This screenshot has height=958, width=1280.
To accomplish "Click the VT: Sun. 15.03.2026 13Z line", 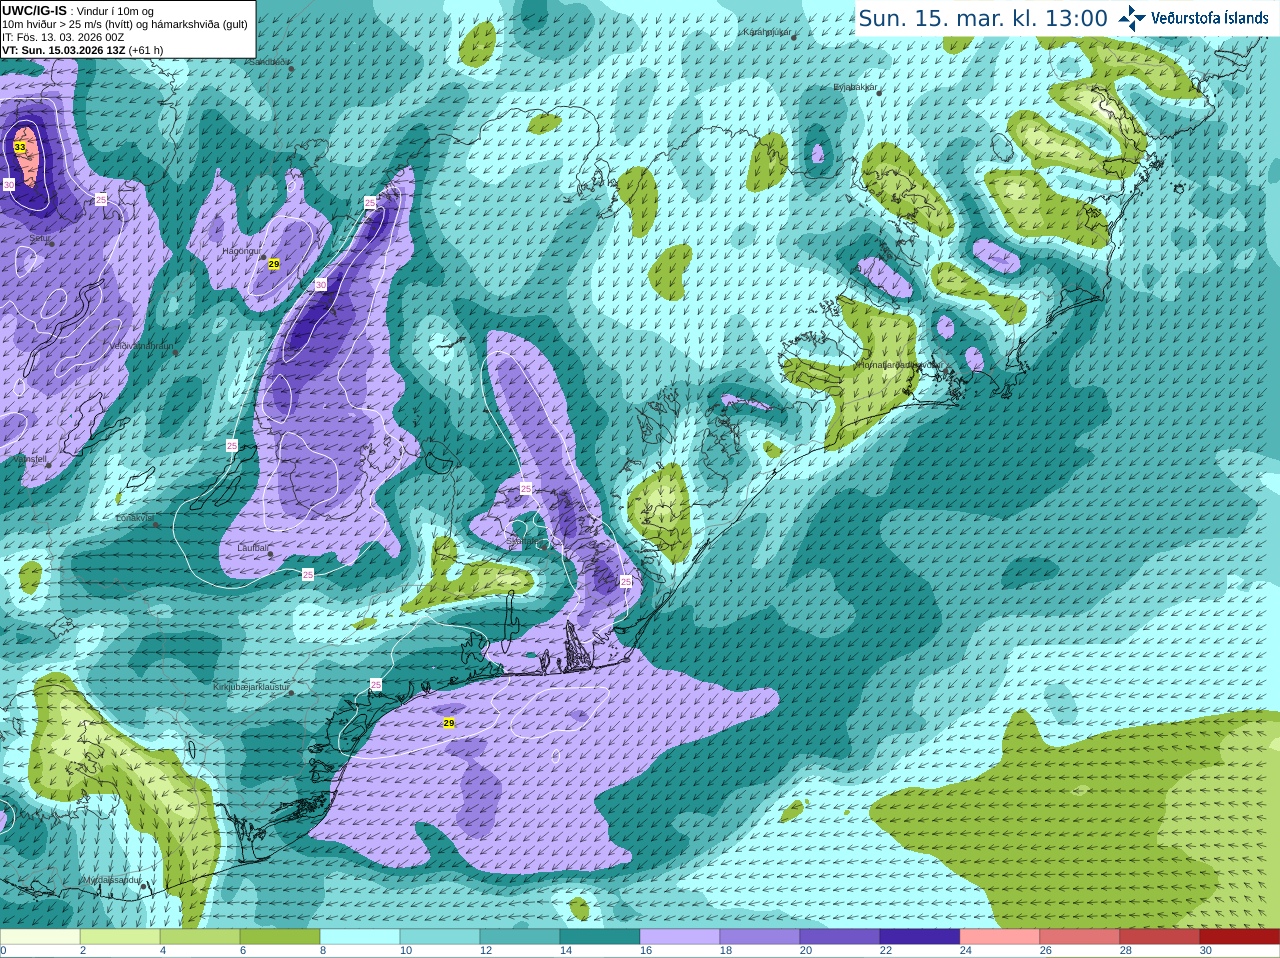I will tap(82, 50).
